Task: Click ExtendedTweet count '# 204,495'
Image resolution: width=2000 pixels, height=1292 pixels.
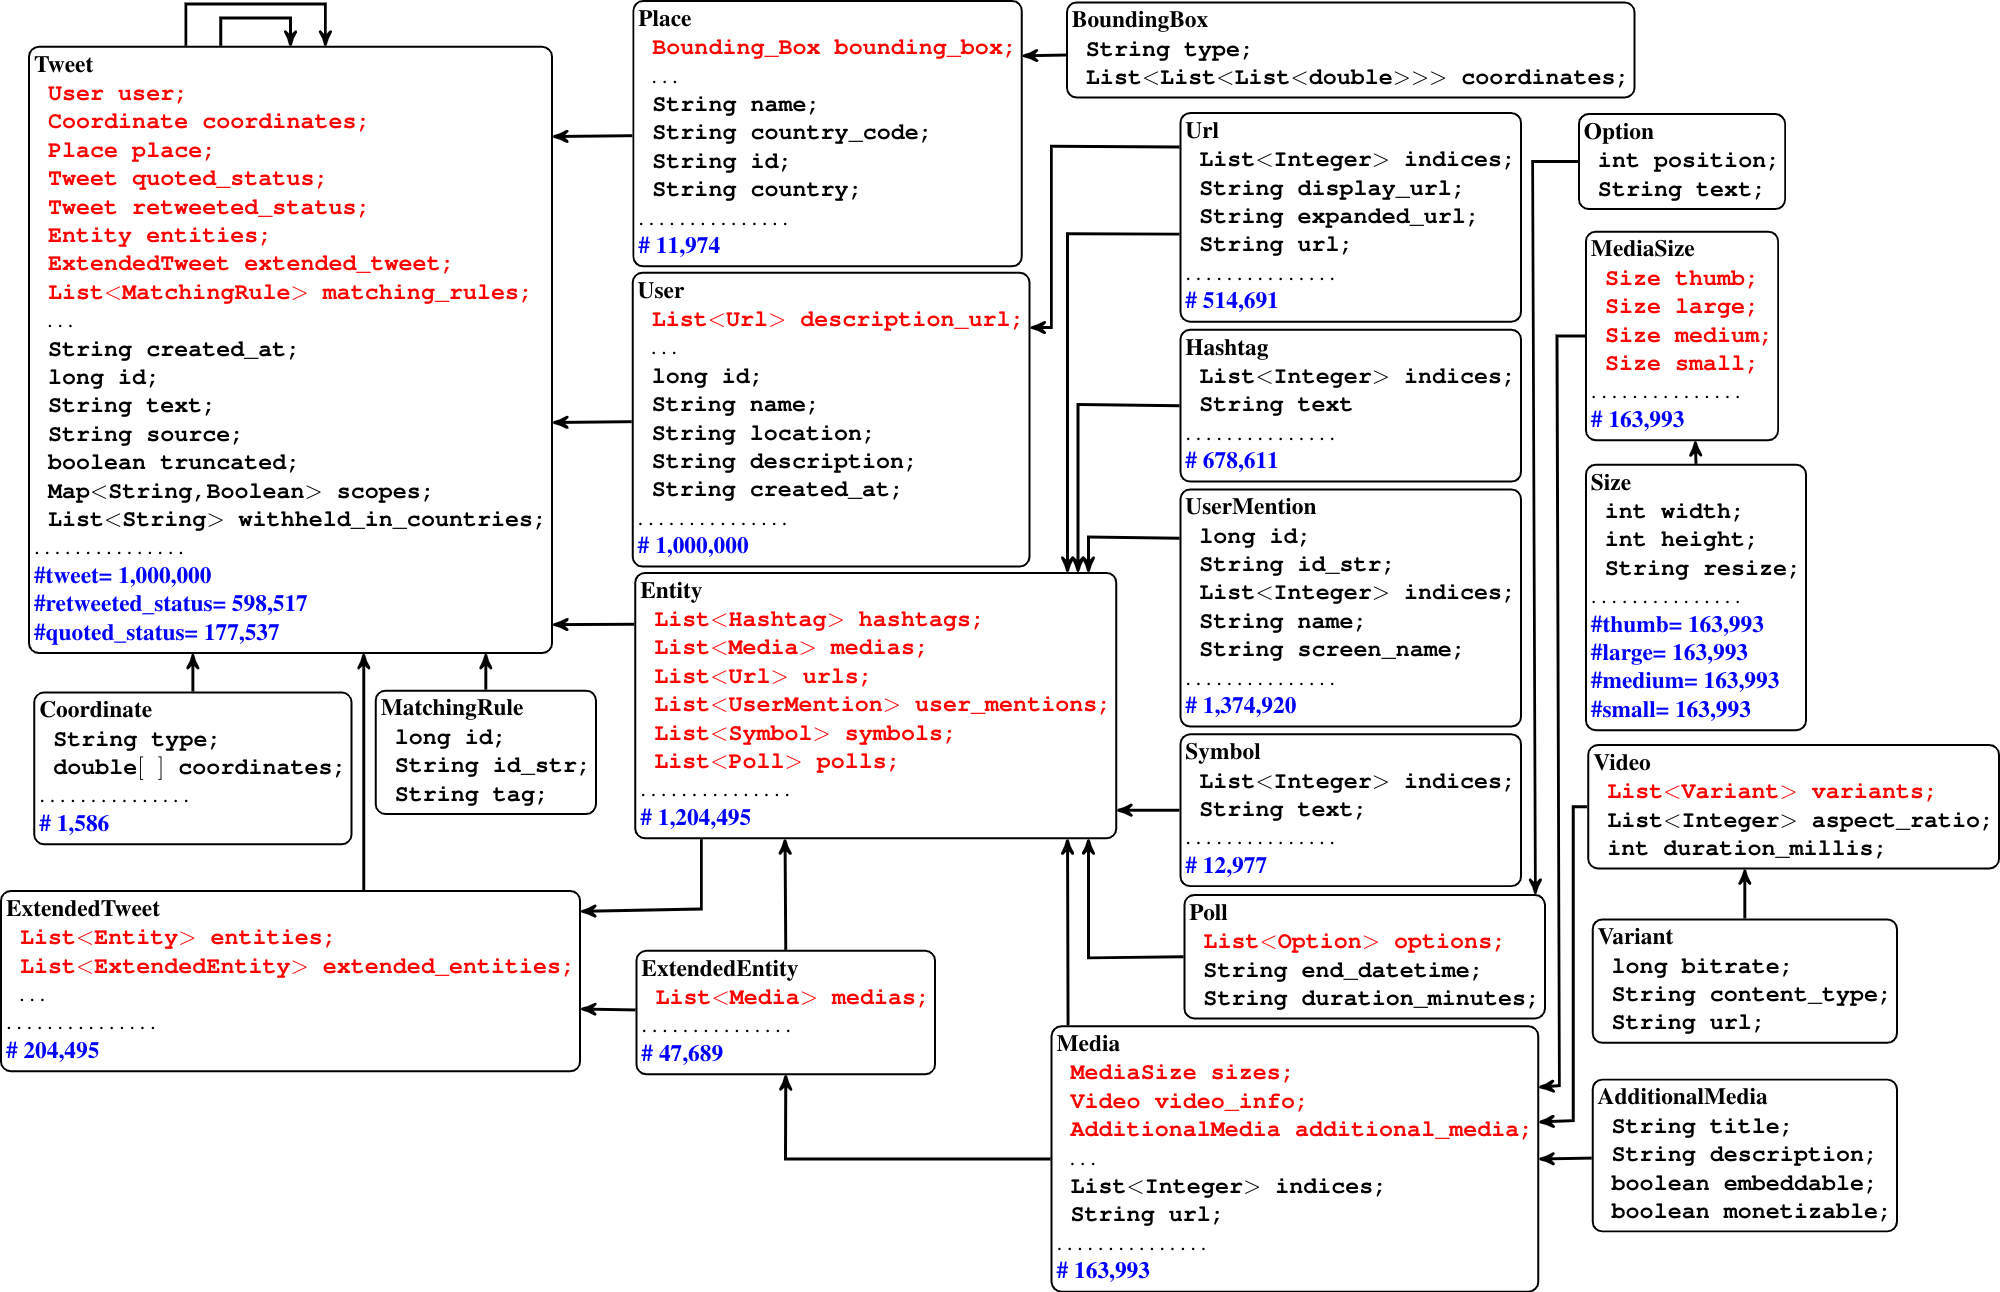Action: pyautogui.click(x=52, y=1051)
